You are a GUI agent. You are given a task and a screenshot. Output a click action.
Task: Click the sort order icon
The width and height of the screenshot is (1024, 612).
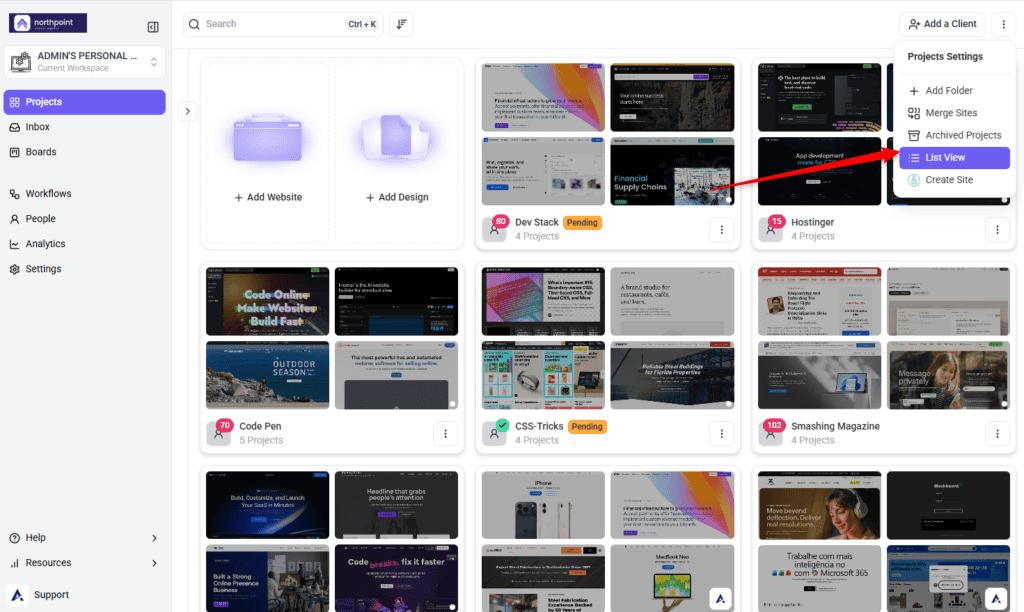(402, 24)
